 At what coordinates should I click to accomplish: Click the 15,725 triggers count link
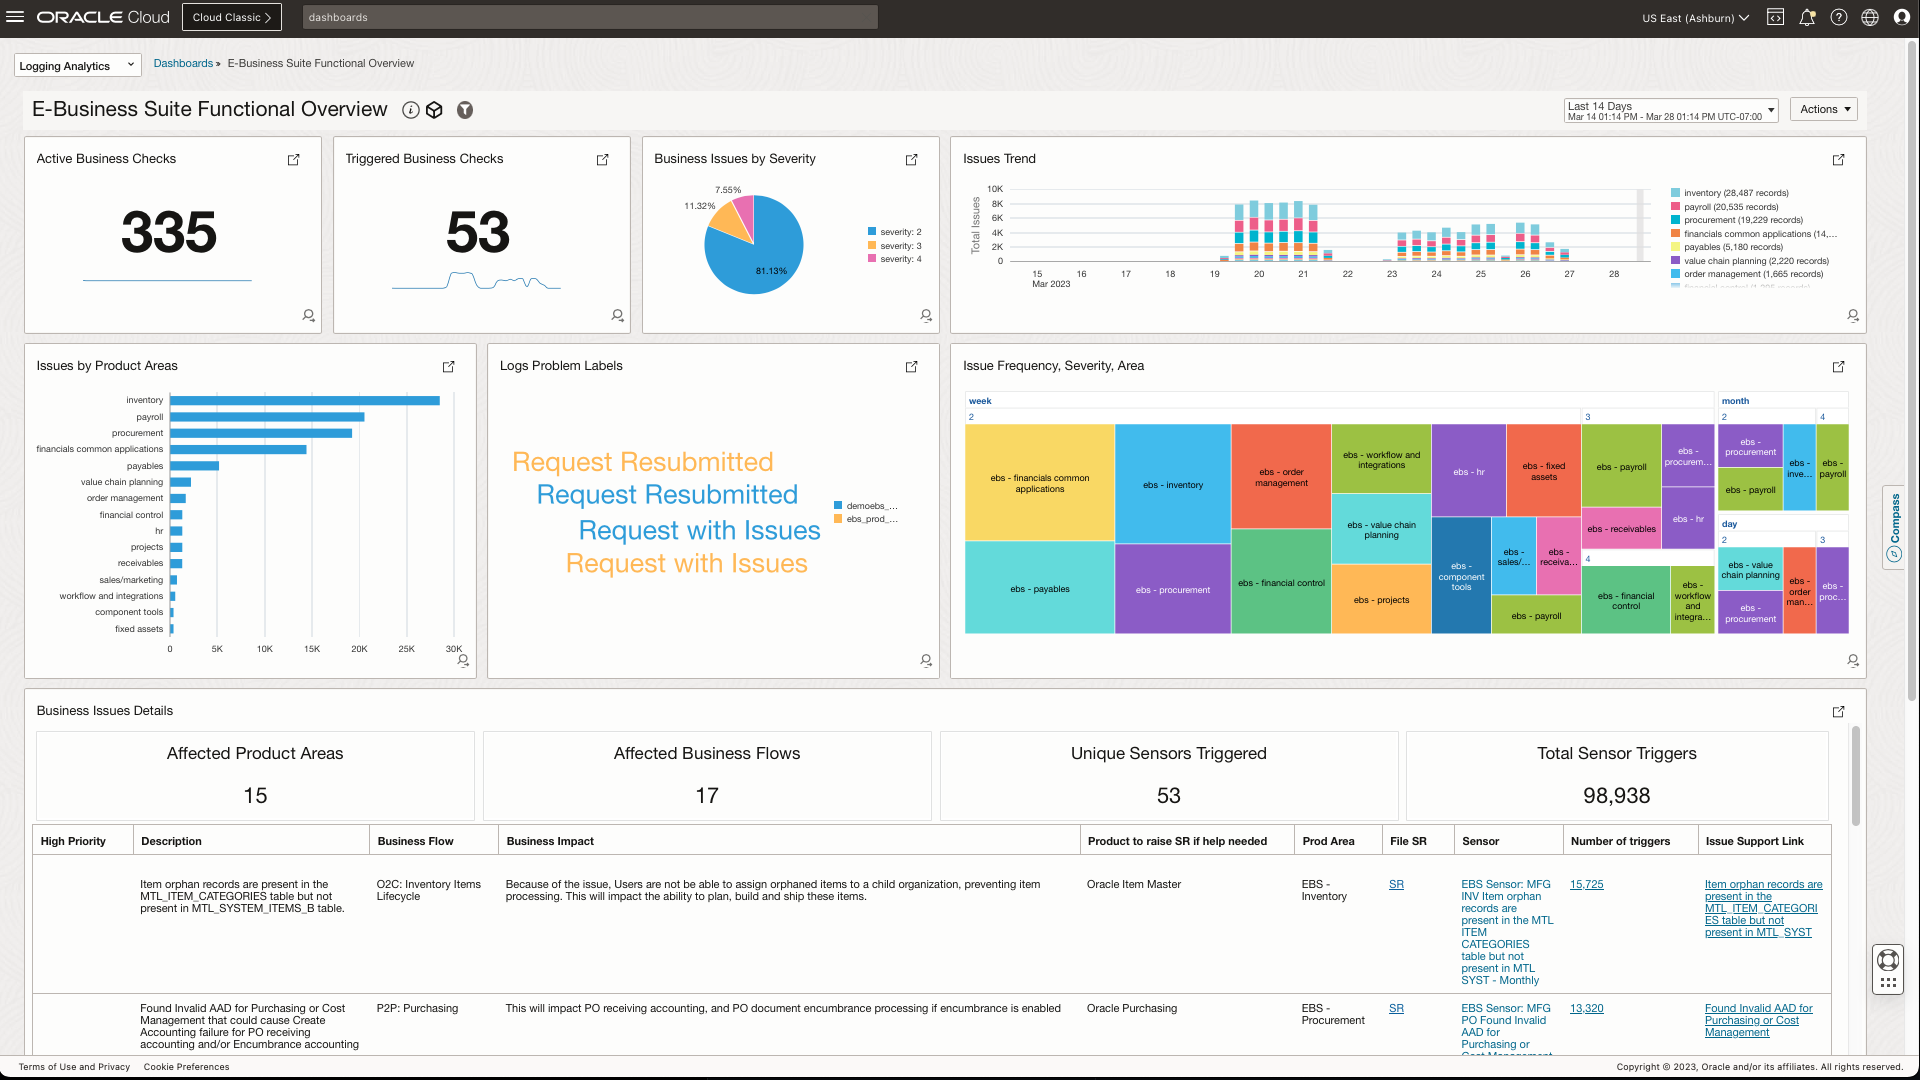coord(1586,885)
